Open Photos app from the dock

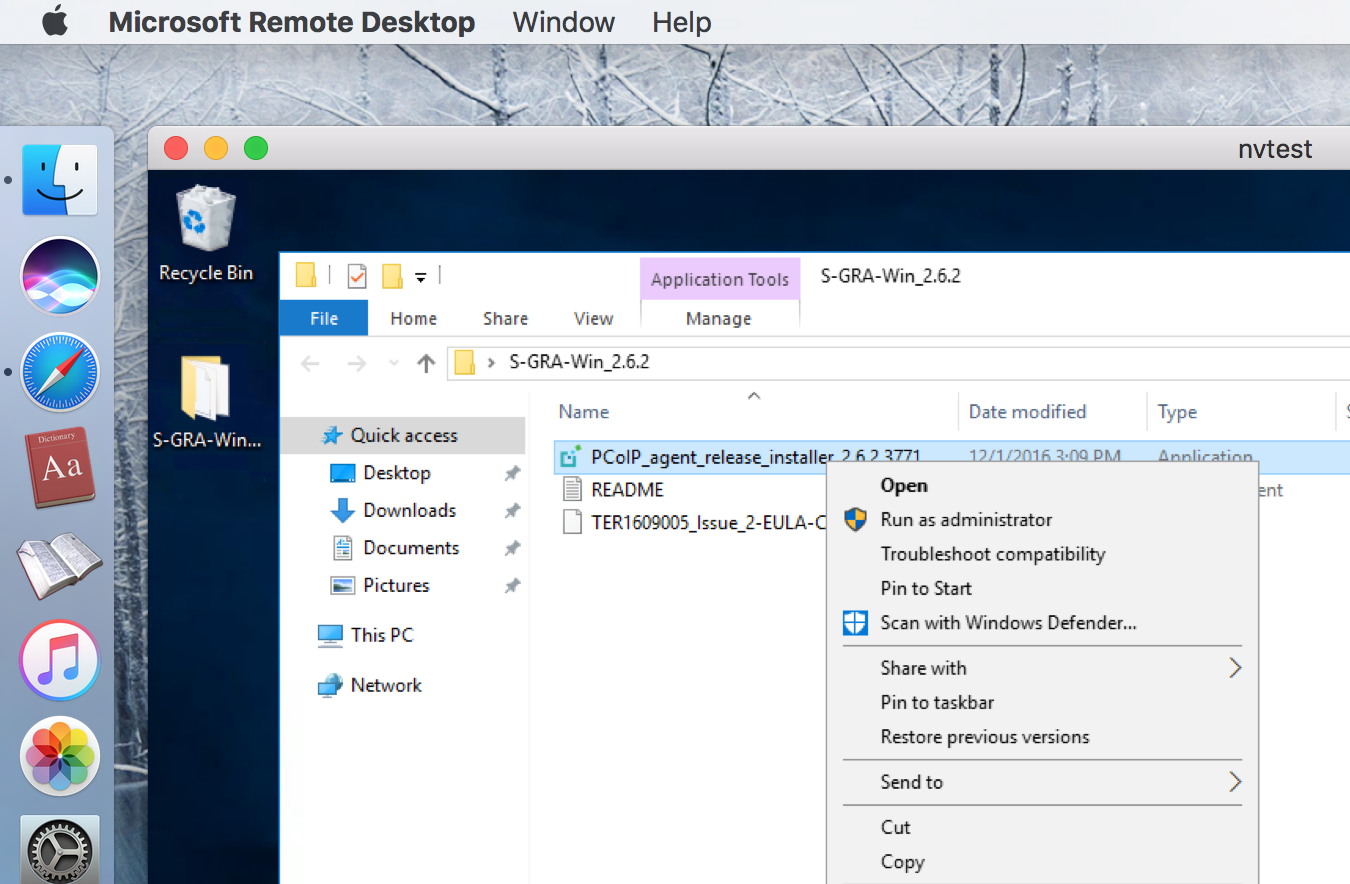(x=60, y=756)
